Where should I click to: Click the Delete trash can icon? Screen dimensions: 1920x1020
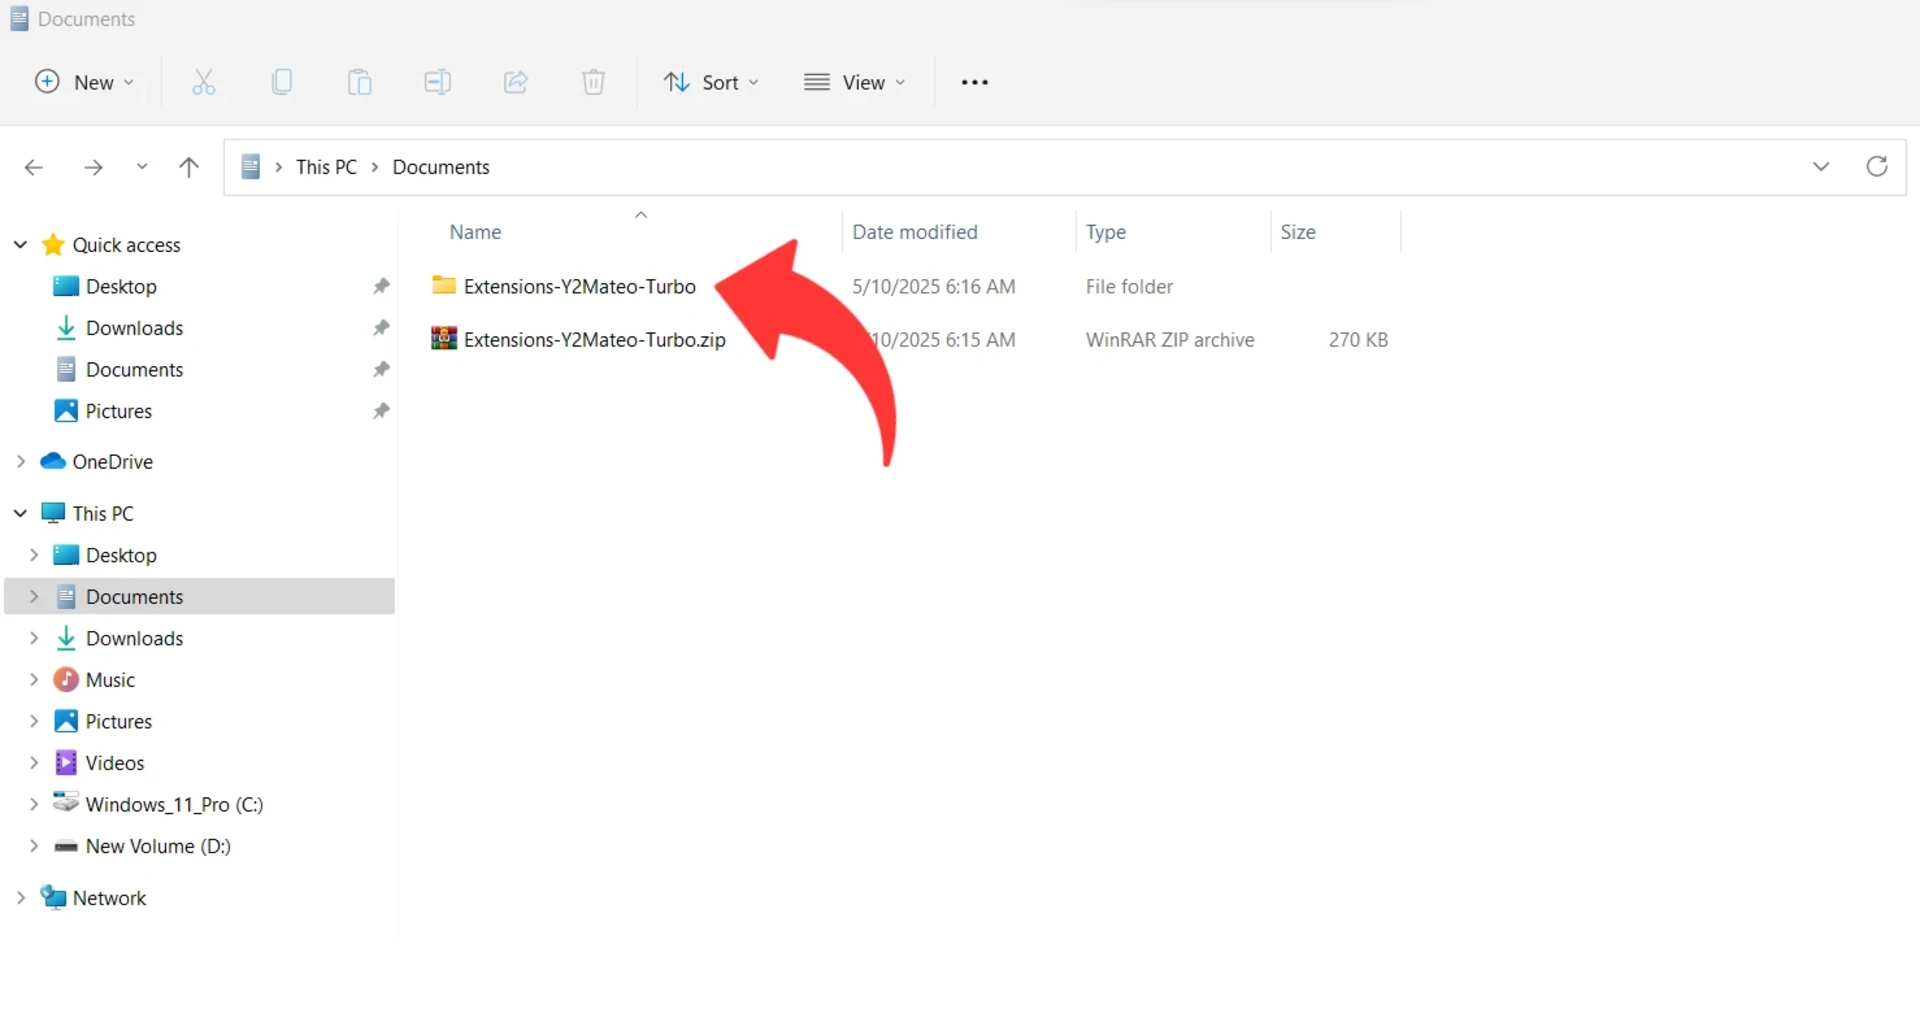(593, 82)
